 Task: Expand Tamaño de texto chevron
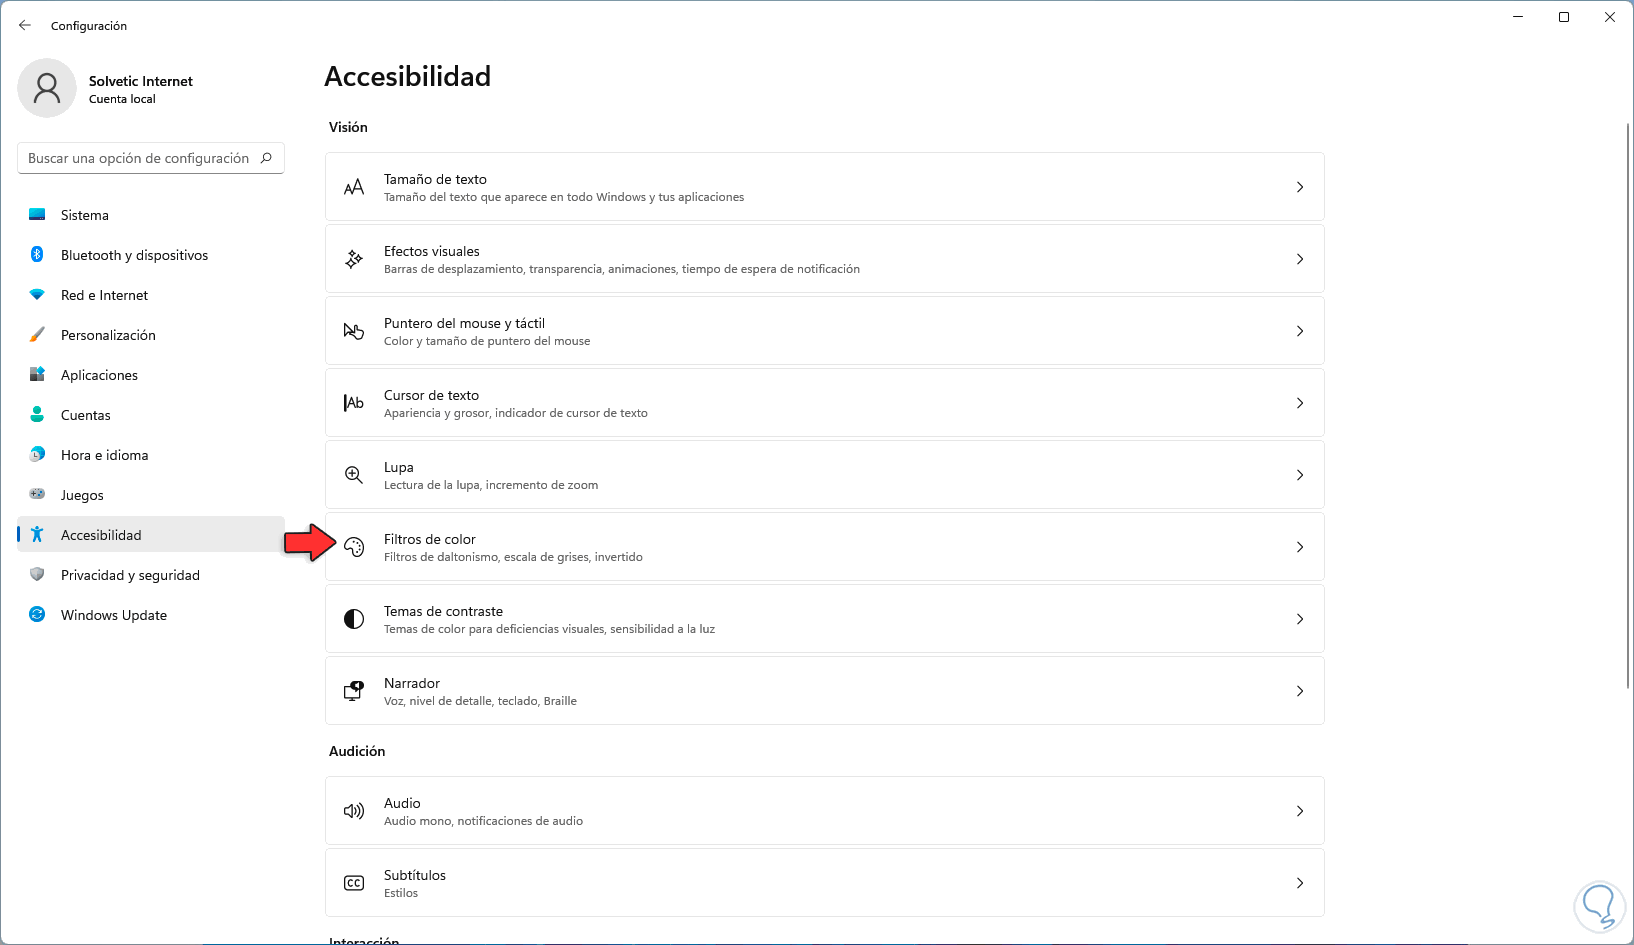pyautogui.click(x=1300, y=187)
